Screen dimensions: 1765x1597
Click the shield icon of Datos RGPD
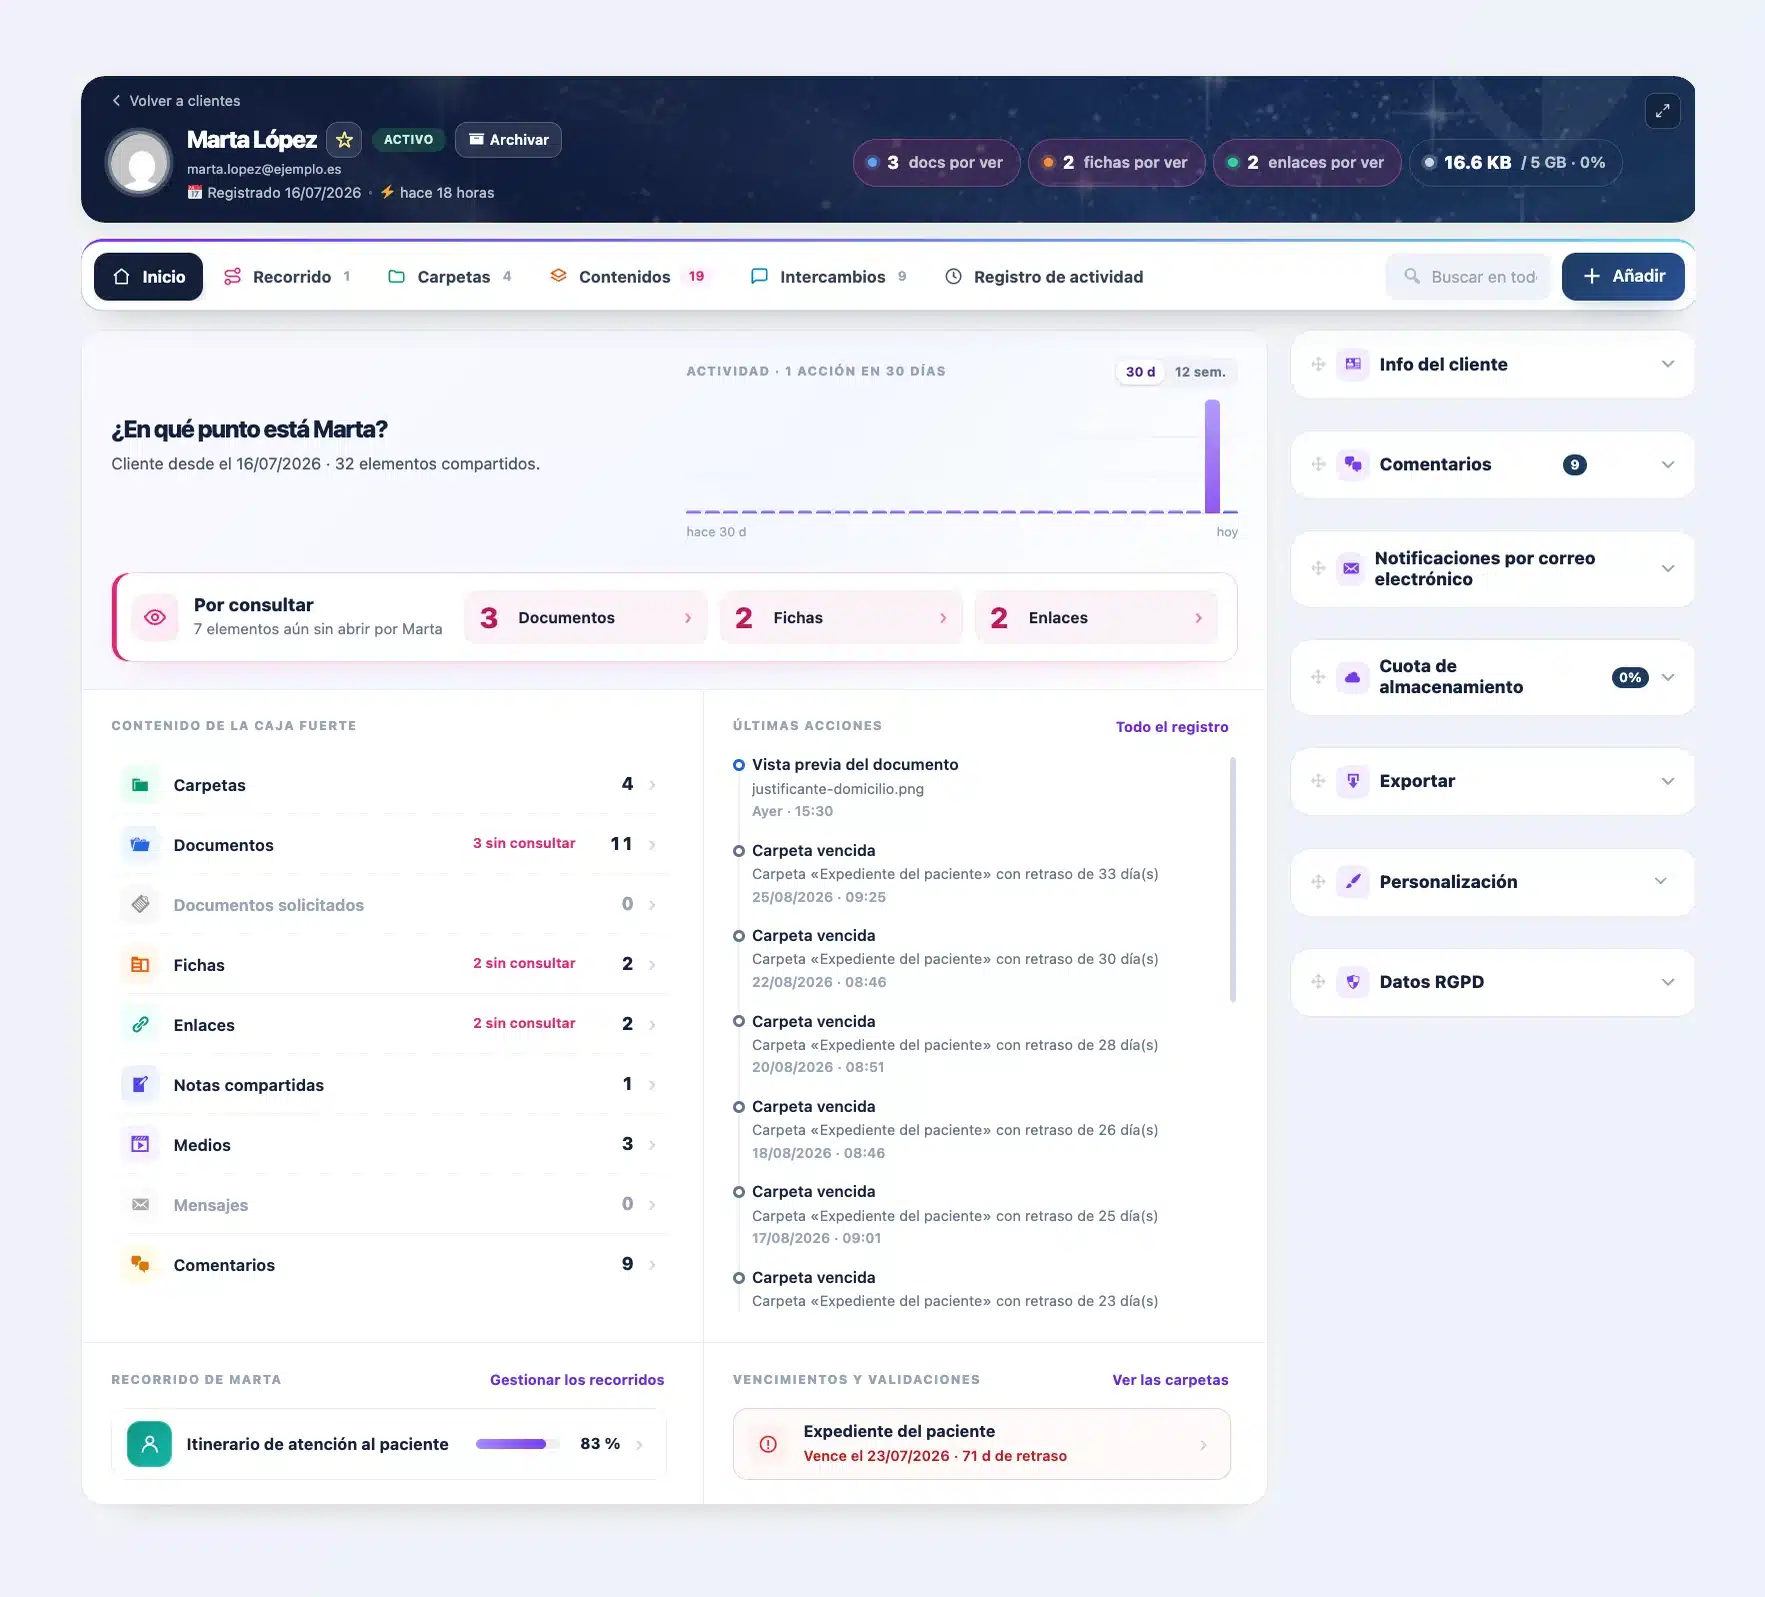[1352, 982]
